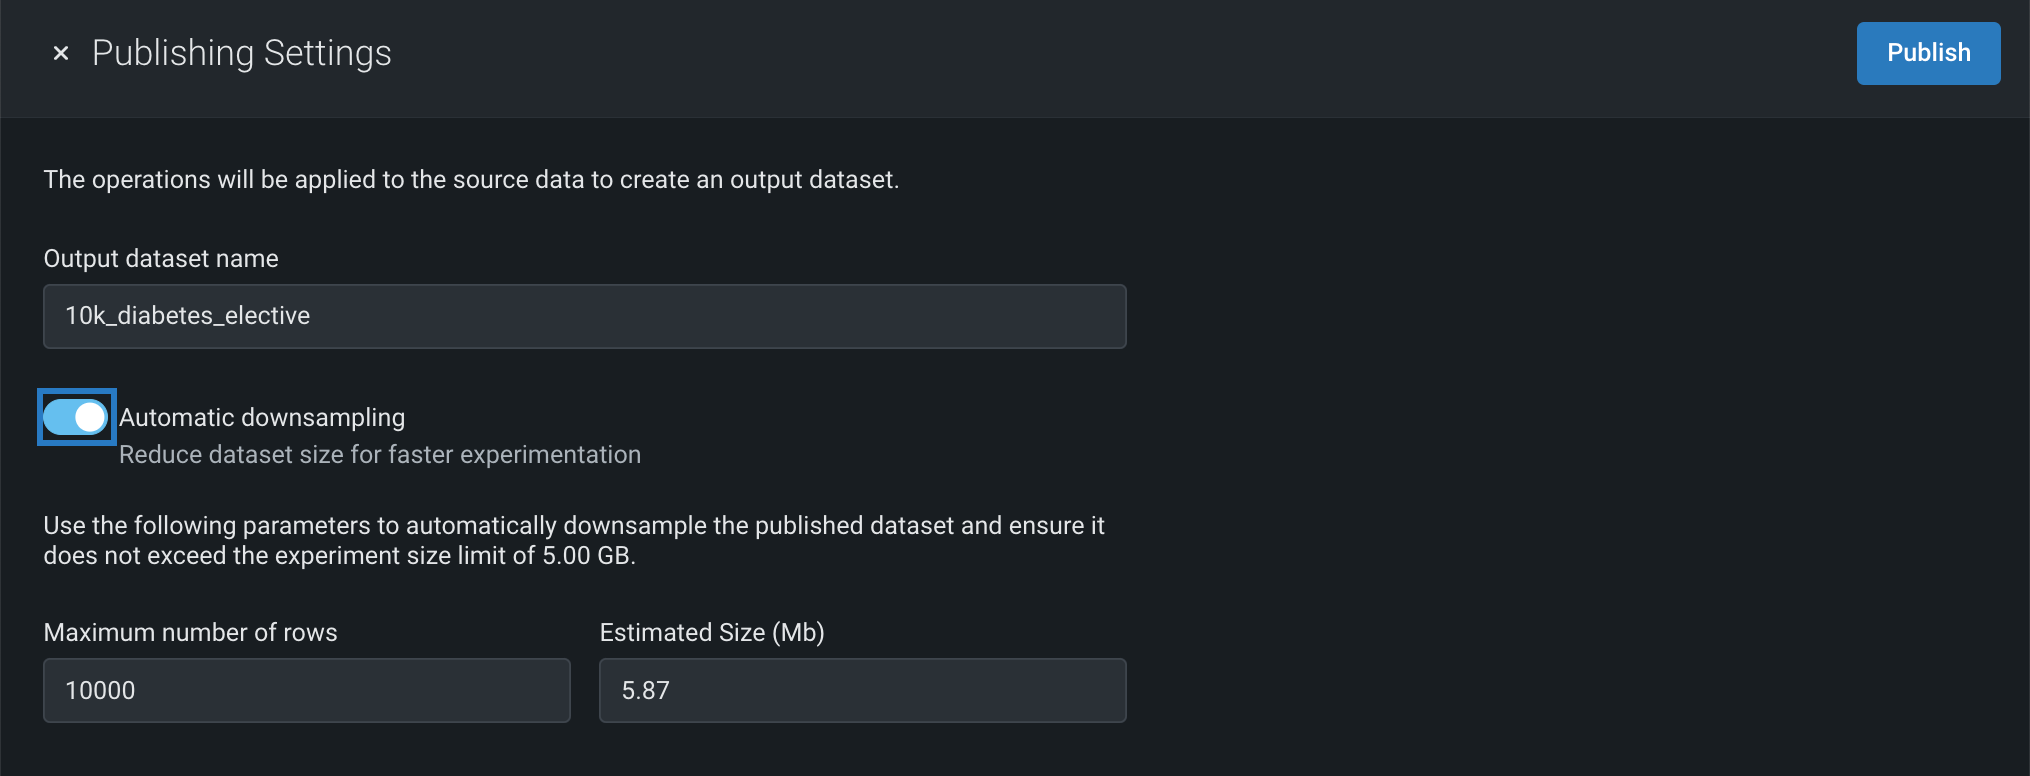Close the Publishing Settings panel
This screenshot has width=2030, height=776.
(61, 53)
